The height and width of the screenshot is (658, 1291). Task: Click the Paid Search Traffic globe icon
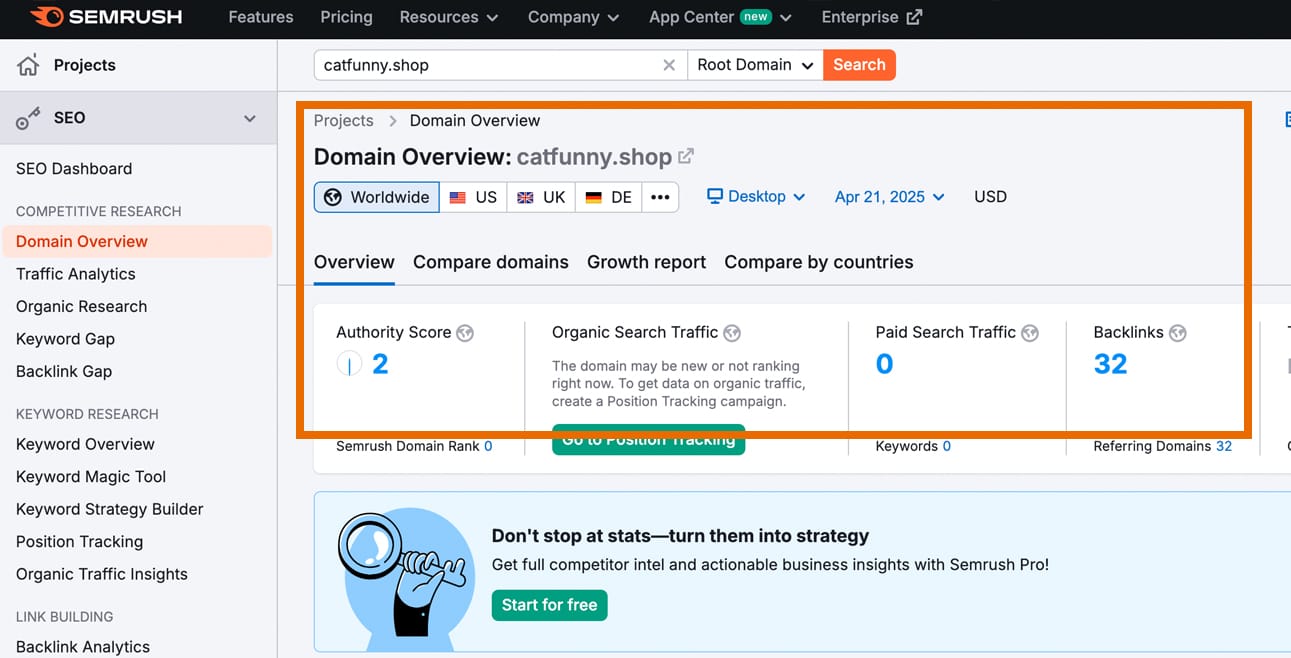pos(1030,333)
